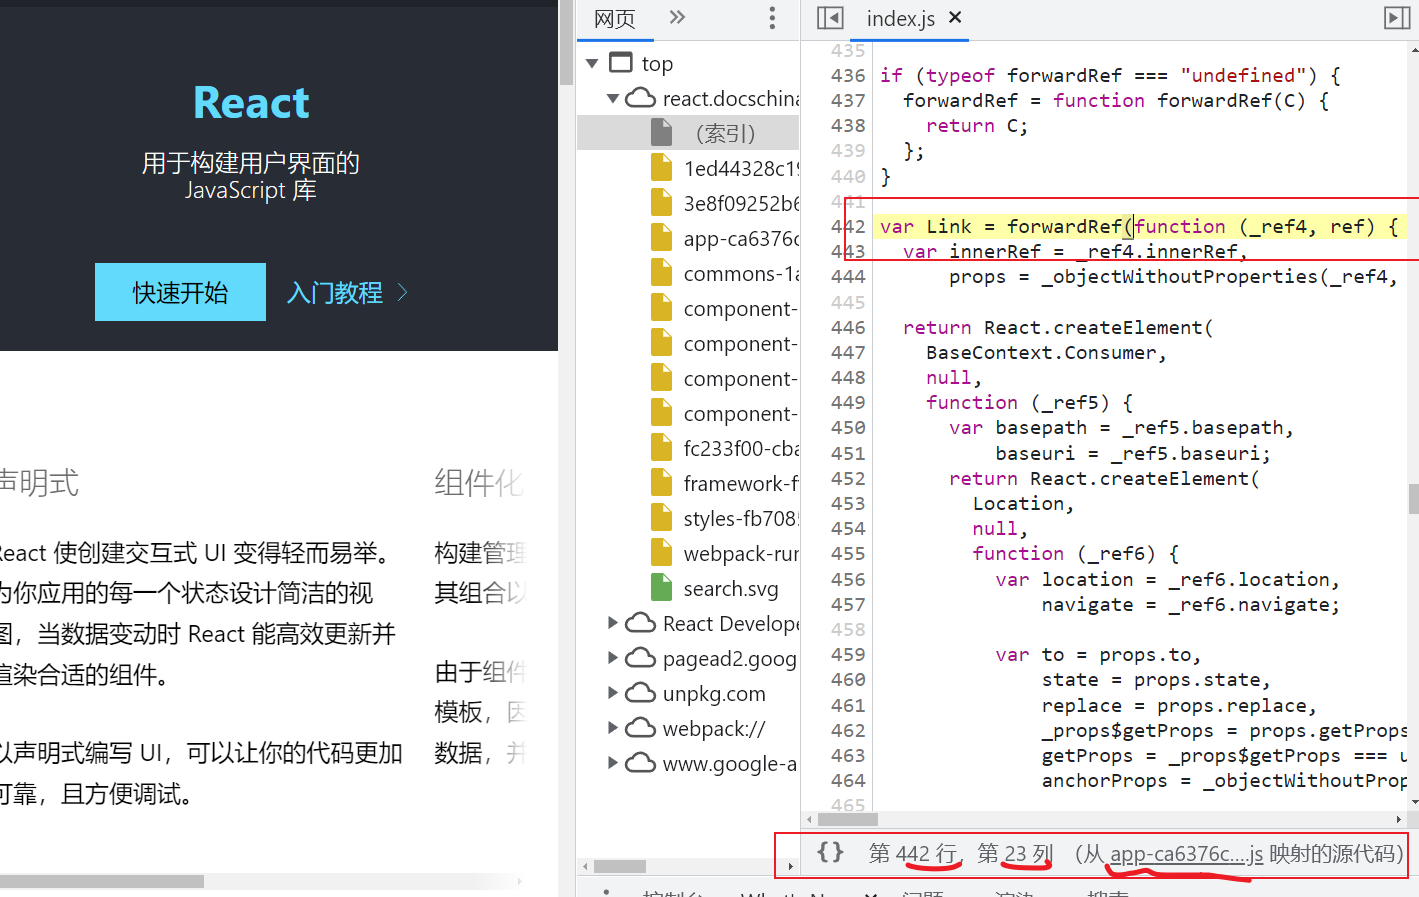Click the 'BaseContext.Consumer,' code line
Viewport: 1419px width, 897px height.
point(1046,352)
